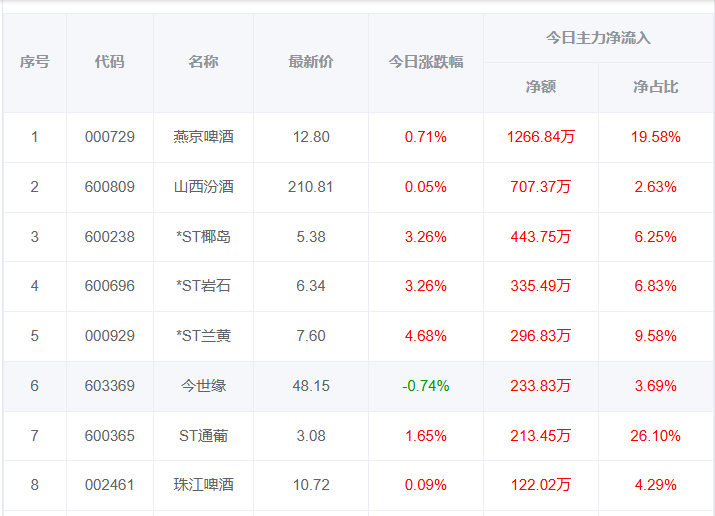Click the 443.75万 net amount
The image size is (715, 516).
pos(541,237)
